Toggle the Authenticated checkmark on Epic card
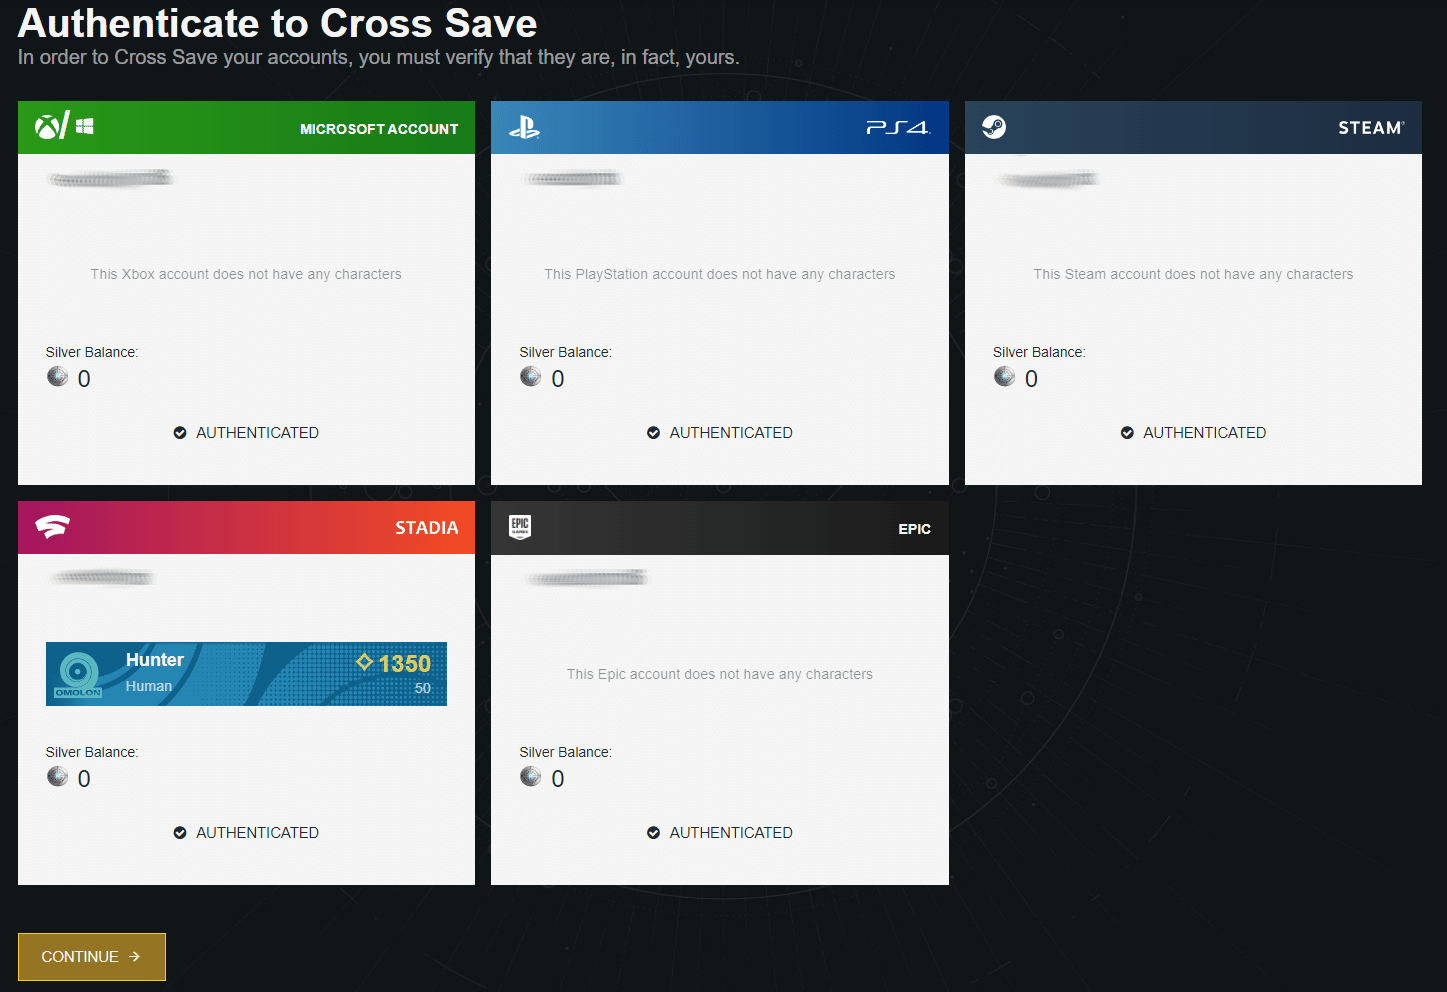This screenshot has height=992, width=1447. click(x=653, y=832)
